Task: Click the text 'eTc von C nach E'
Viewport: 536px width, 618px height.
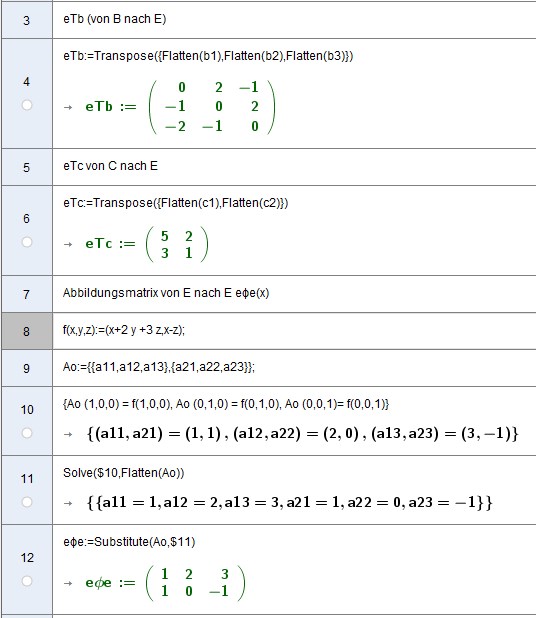Action: pos(110,166)
